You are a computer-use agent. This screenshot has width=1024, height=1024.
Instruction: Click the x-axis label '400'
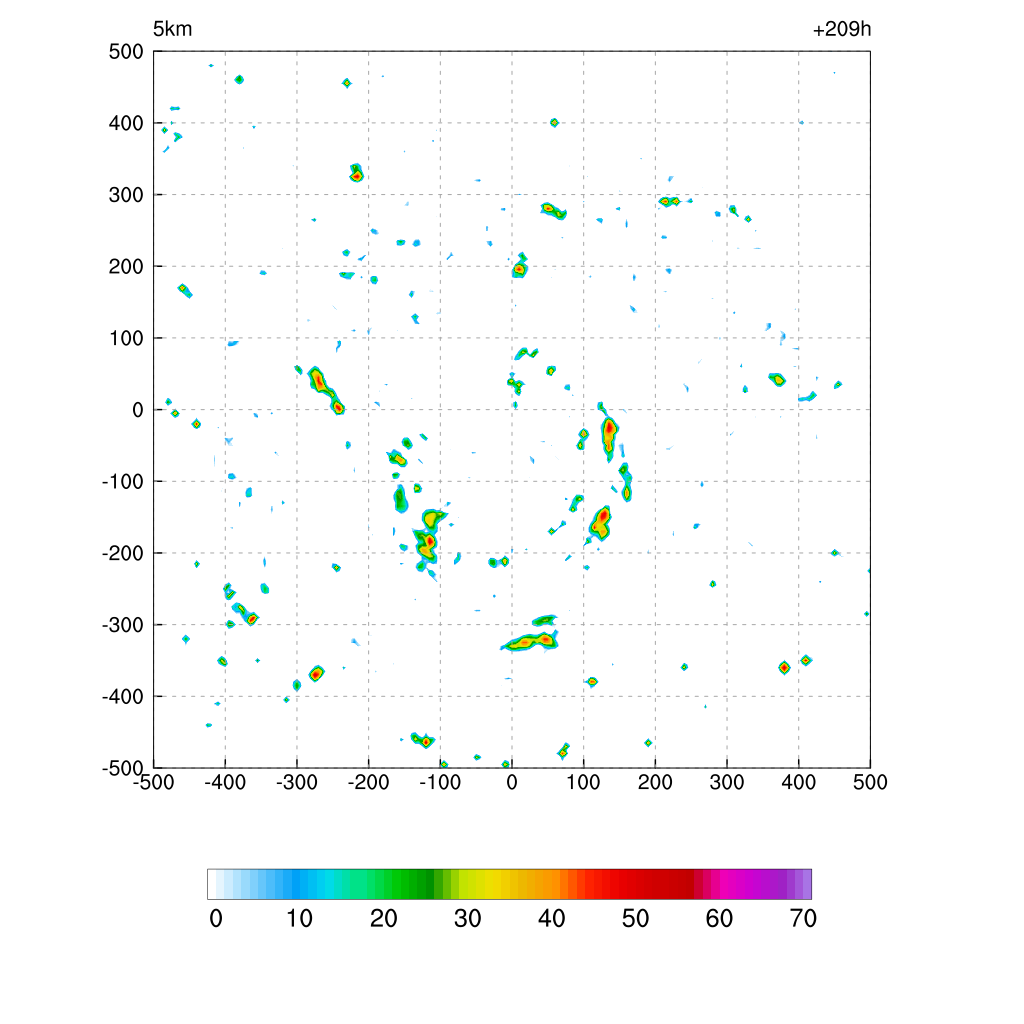799,782
